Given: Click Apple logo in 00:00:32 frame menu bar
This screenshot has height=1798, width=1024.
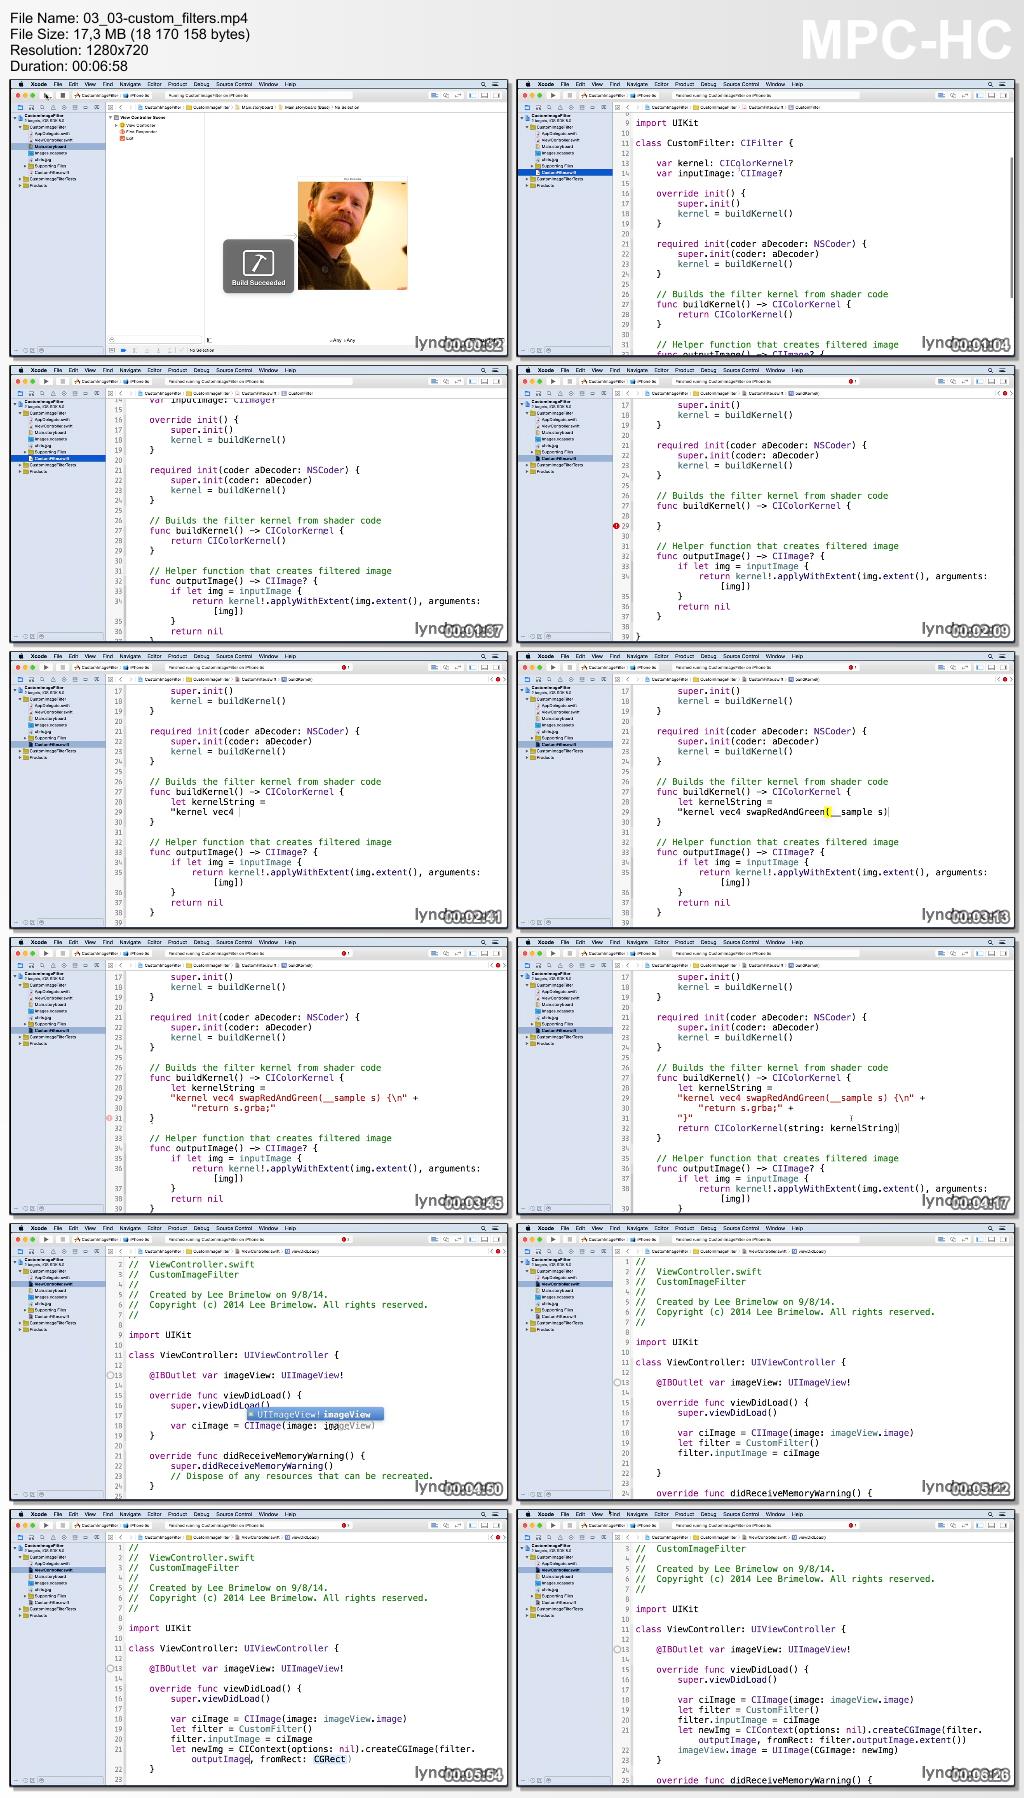Looking at the screenshot, I should 21,84.
